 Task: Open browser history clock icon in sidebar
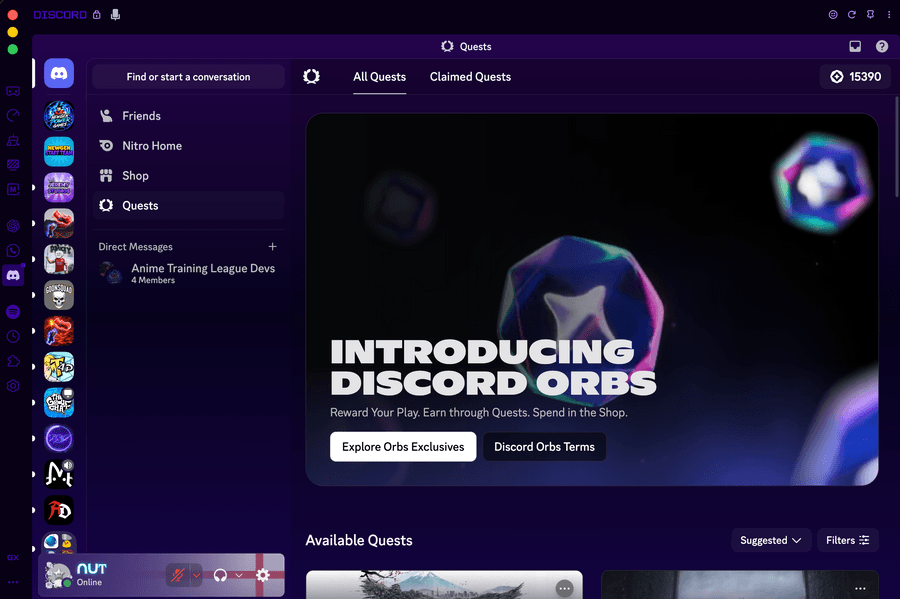pos(13,336)
